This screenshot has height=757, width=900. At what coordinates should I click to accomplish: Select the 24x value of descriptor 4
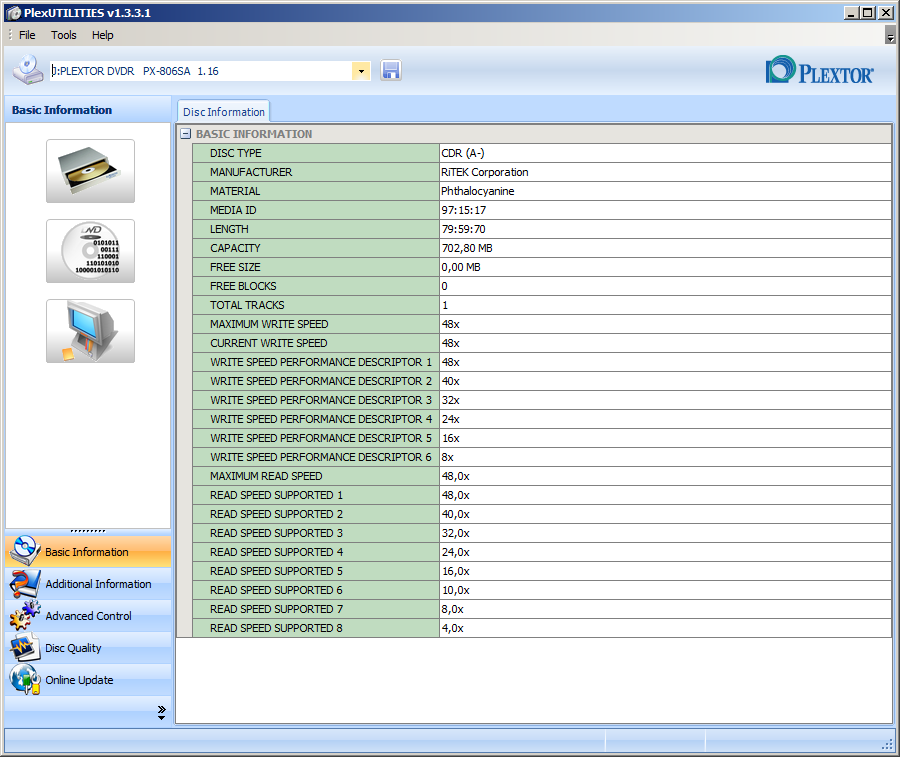pyautogui.click(x=451, y=419)
